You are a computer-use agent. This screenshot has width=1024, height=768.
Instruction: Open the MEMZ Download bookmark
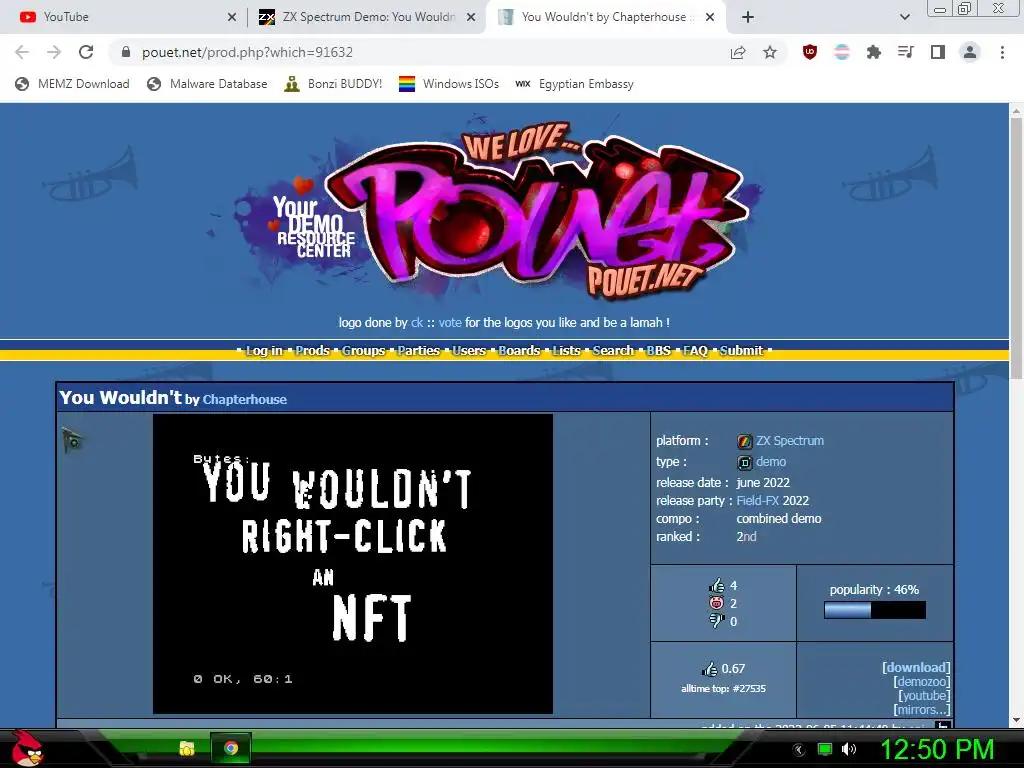click(x=72, y=84)
